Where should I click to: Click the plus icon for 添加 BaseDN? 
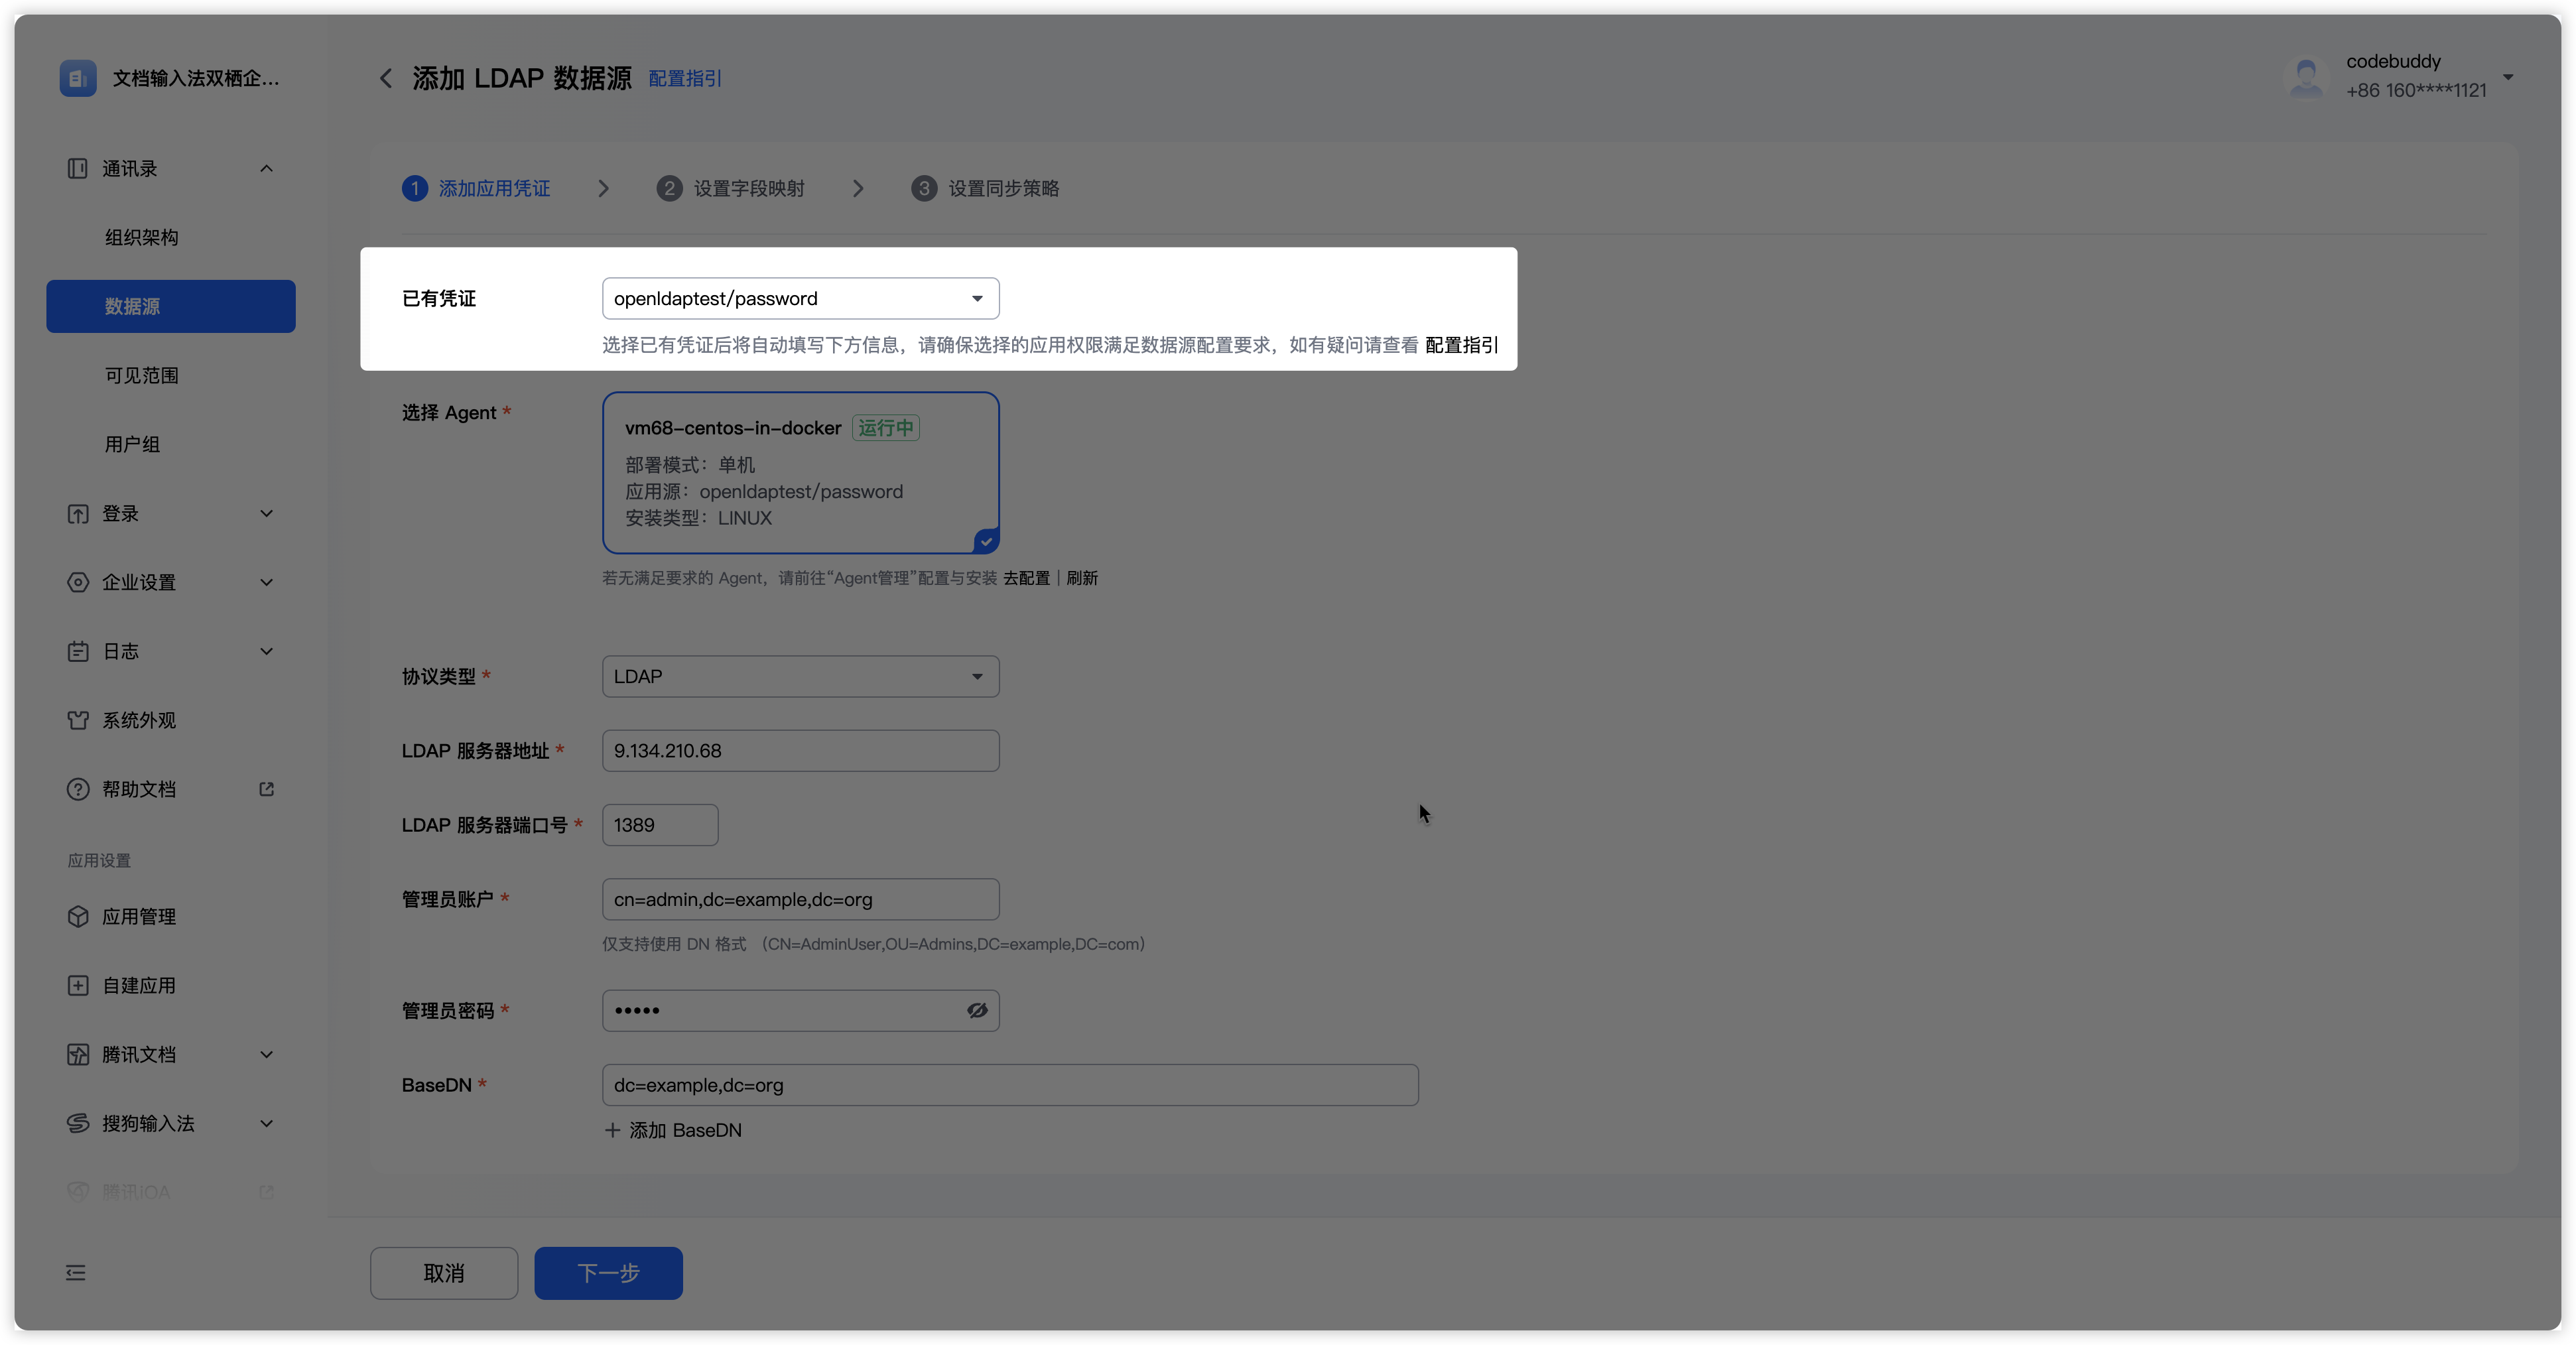pos(612,1130)
